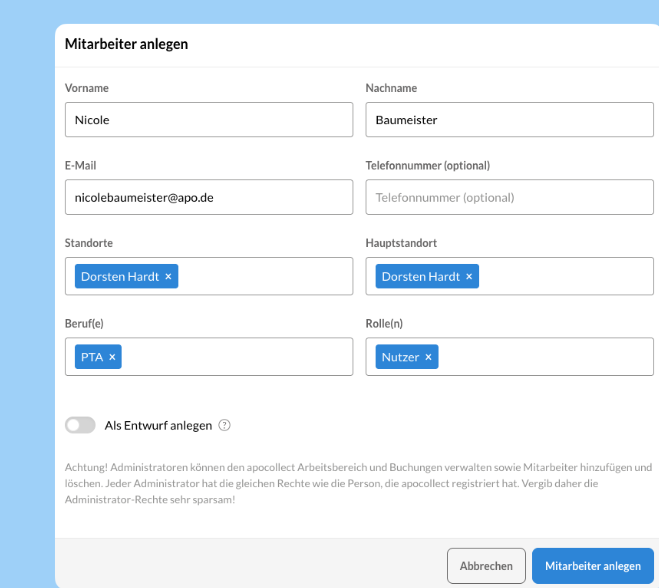
Task: Click the empty Telefonnummer (optional) field
Action: (509, 197)
